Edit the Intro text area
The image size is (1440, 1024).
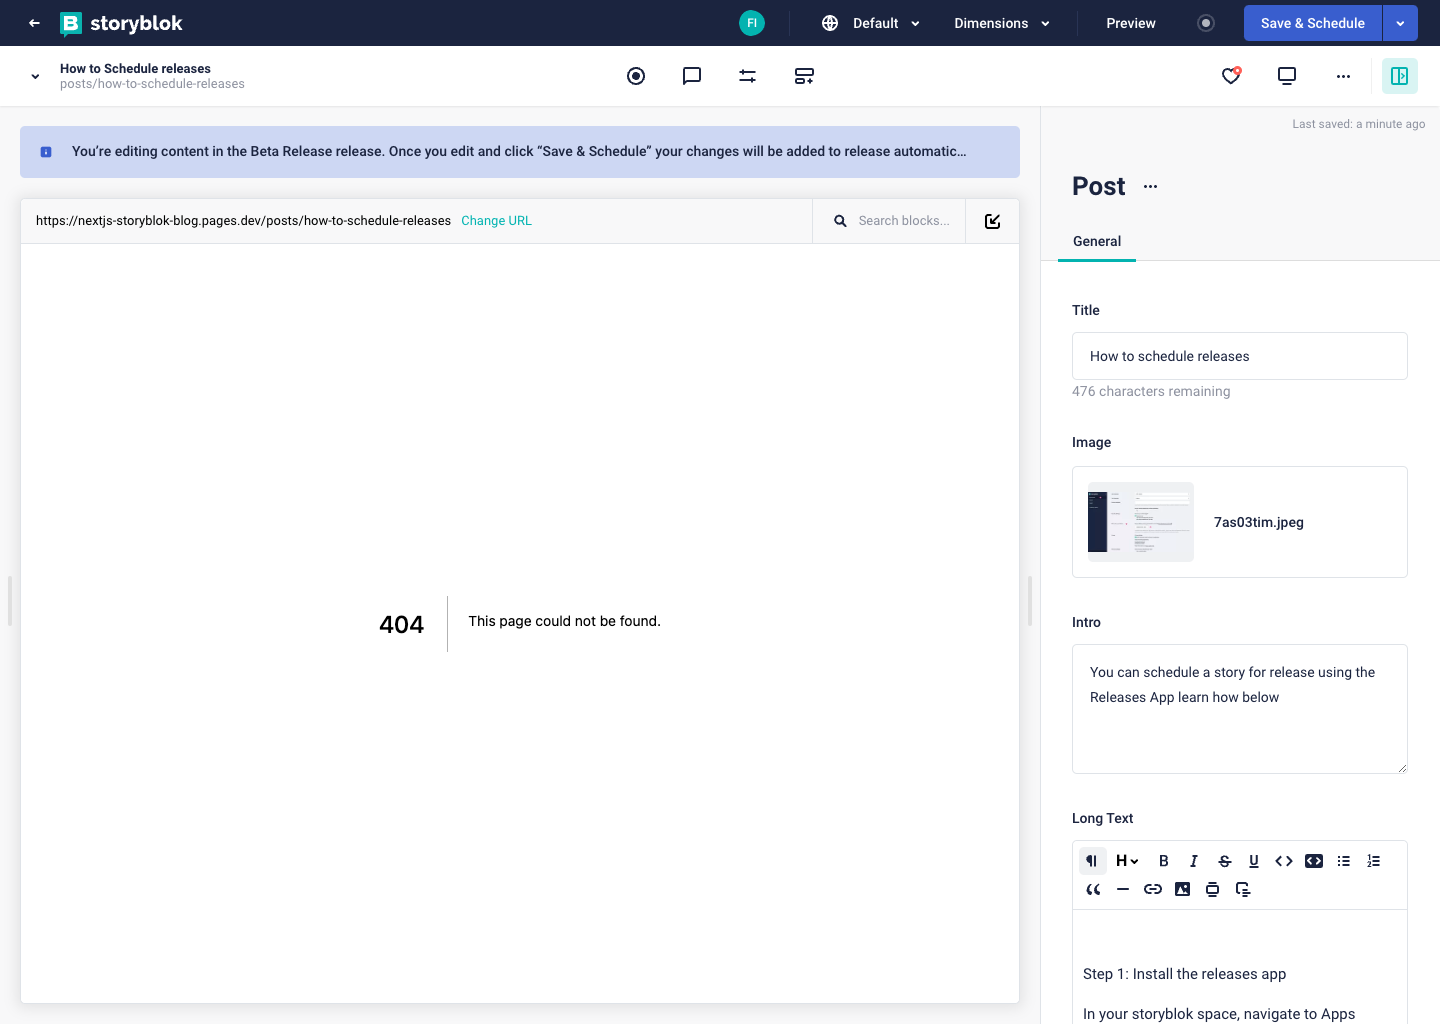[1240, 709]
